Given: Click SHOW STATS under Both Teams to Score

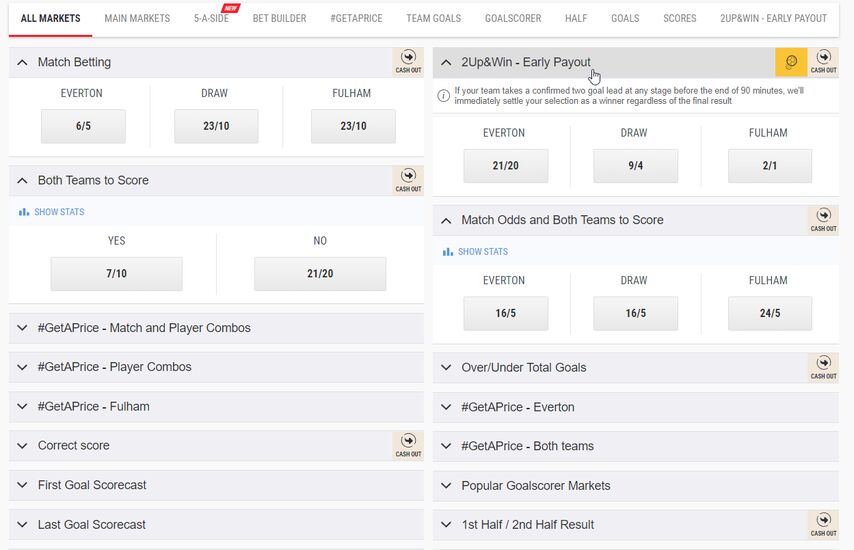Looking at the screenshot, I should (x=59, y=212).
